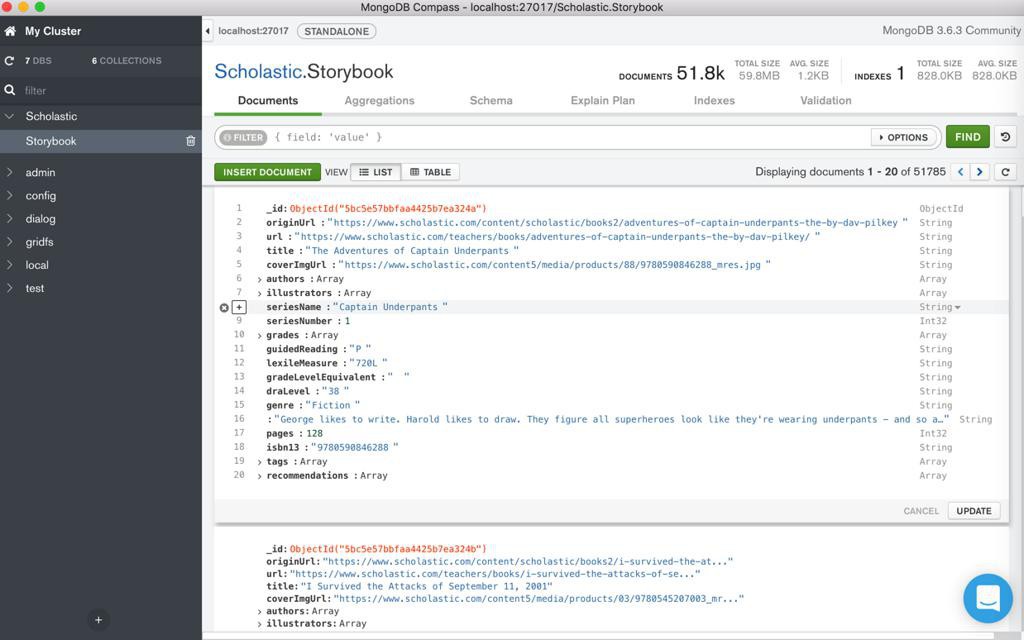Open the Intercom chat bubble
Viewport: 1024px width, 640px height.
coord(988,598)
